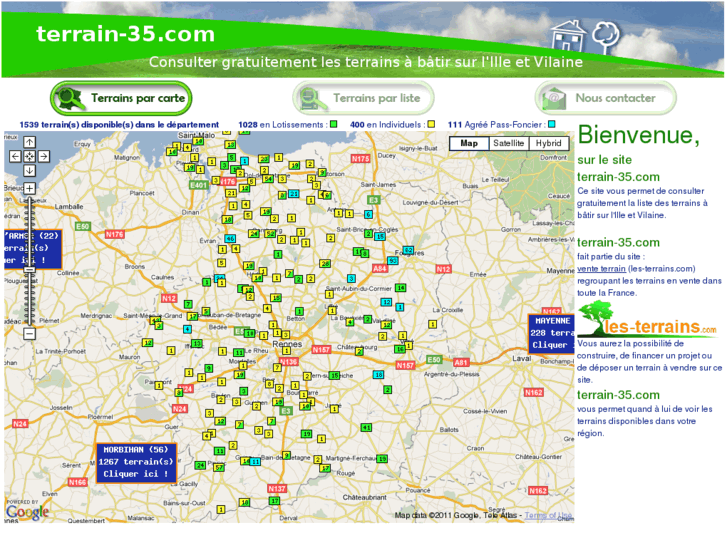Select yellow marker 52 near Combourg
Viewport: 727px width, 545px height.
point(269,233)
